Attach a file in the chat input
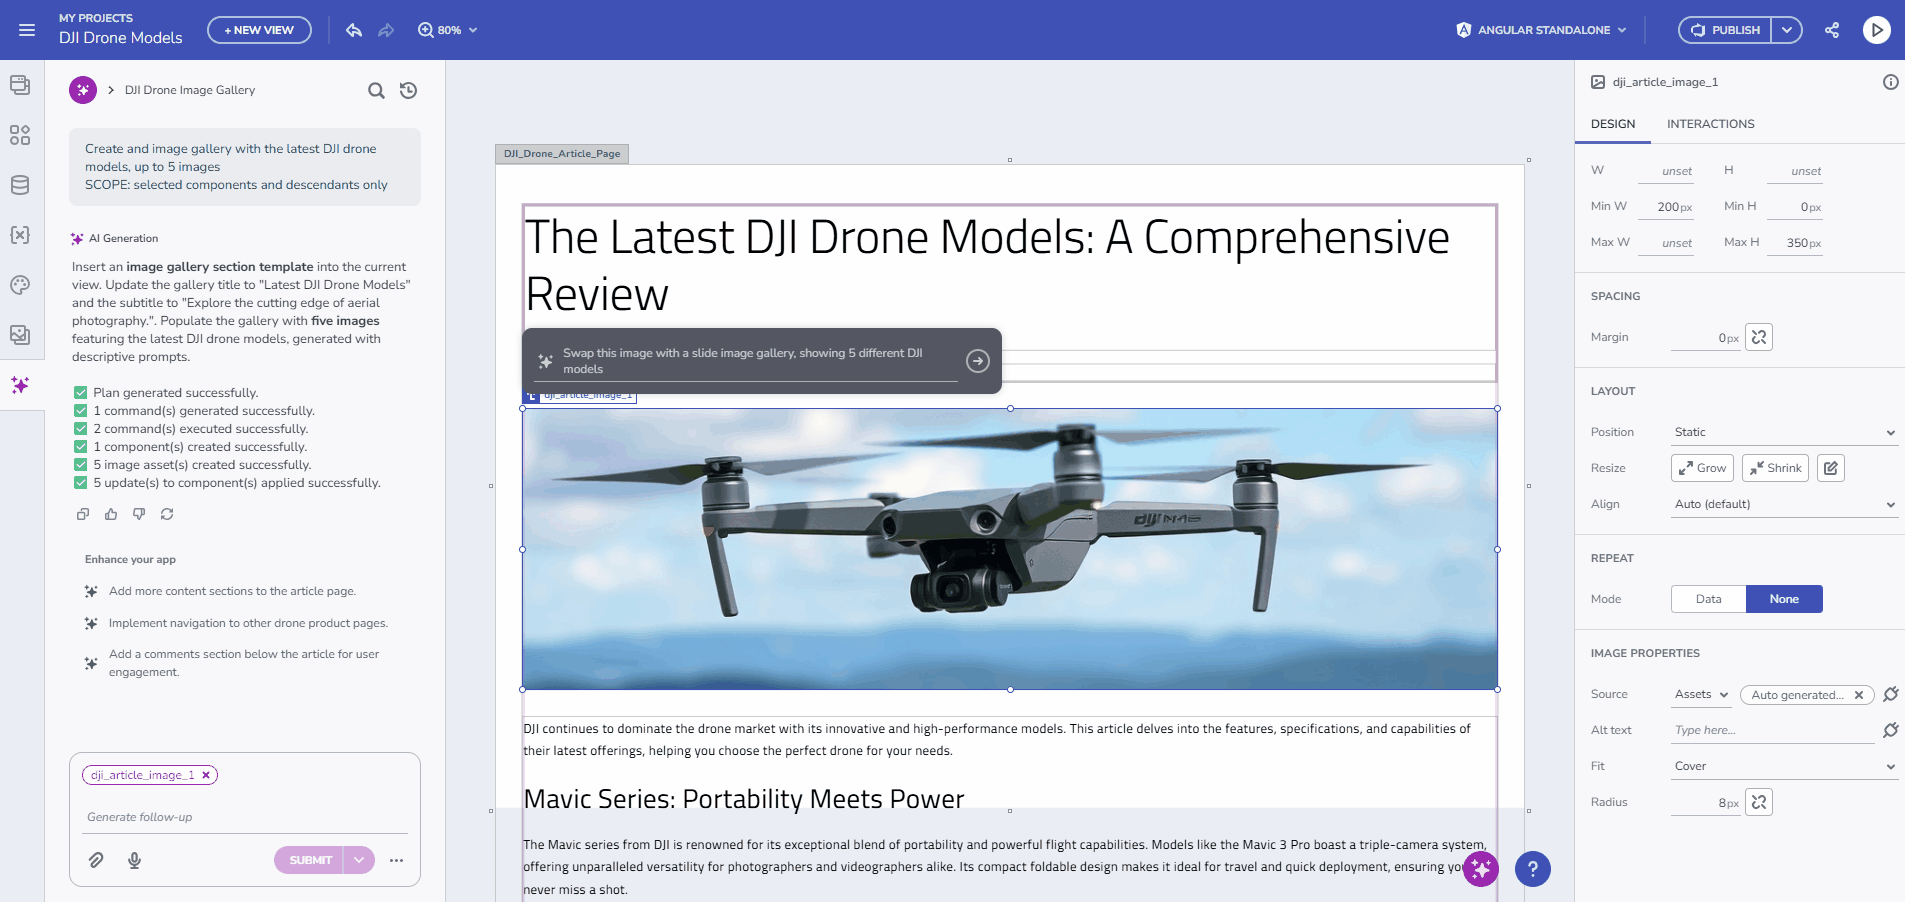 pos(96,860)
